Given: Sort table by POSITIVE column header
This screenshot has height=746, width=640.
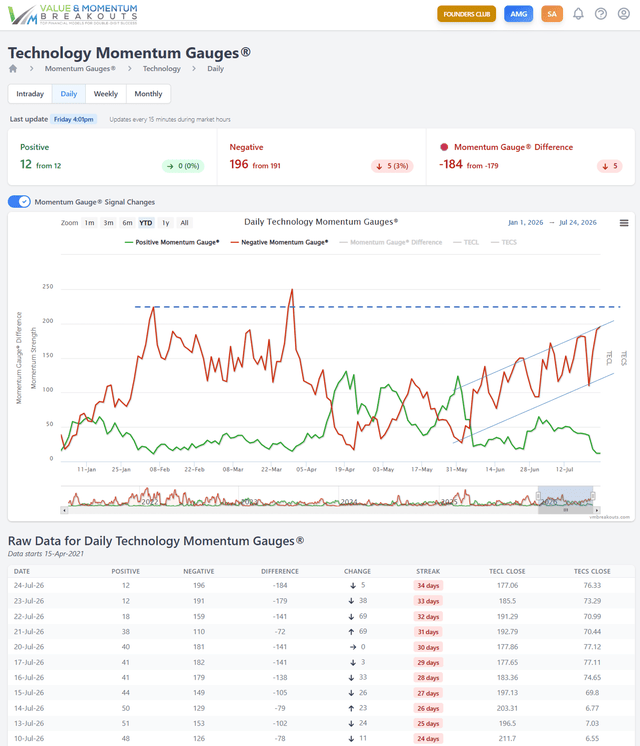Looking at the screenshot, I should (126, 571).
